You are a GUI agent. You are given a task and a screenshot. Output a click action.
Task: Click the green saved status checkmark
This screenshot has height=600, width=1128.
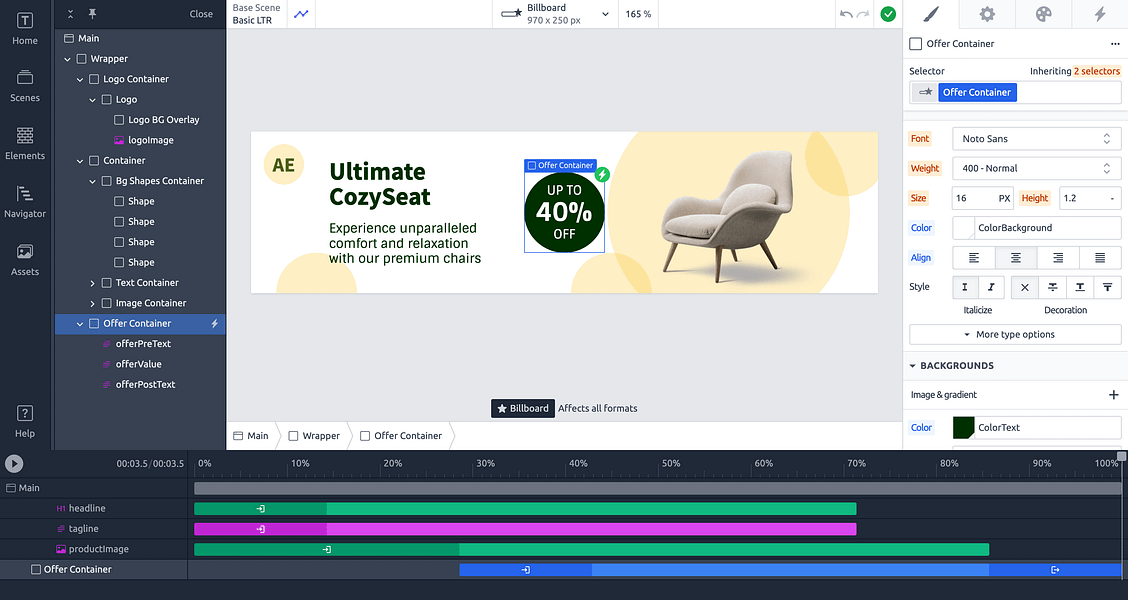tap(888, 14)
